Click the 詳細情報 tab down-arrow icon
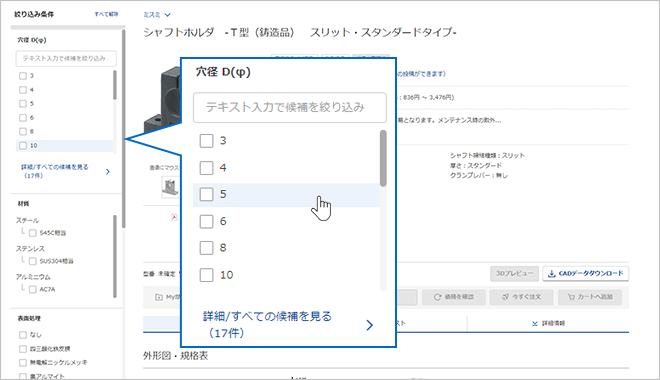Image resolution: width=660 pixels, height=380 pixels. (535, 324)
